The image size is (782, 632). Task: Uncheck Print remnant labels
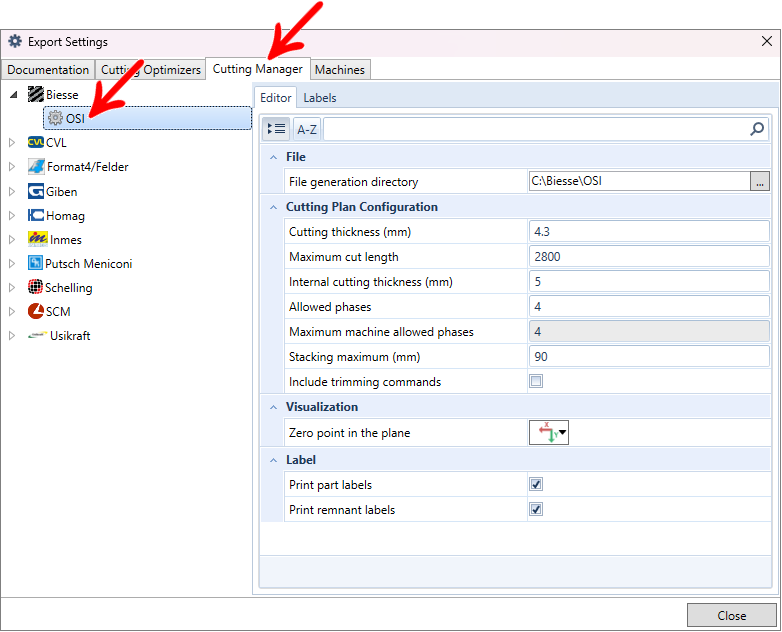click(x=536, y=509)
